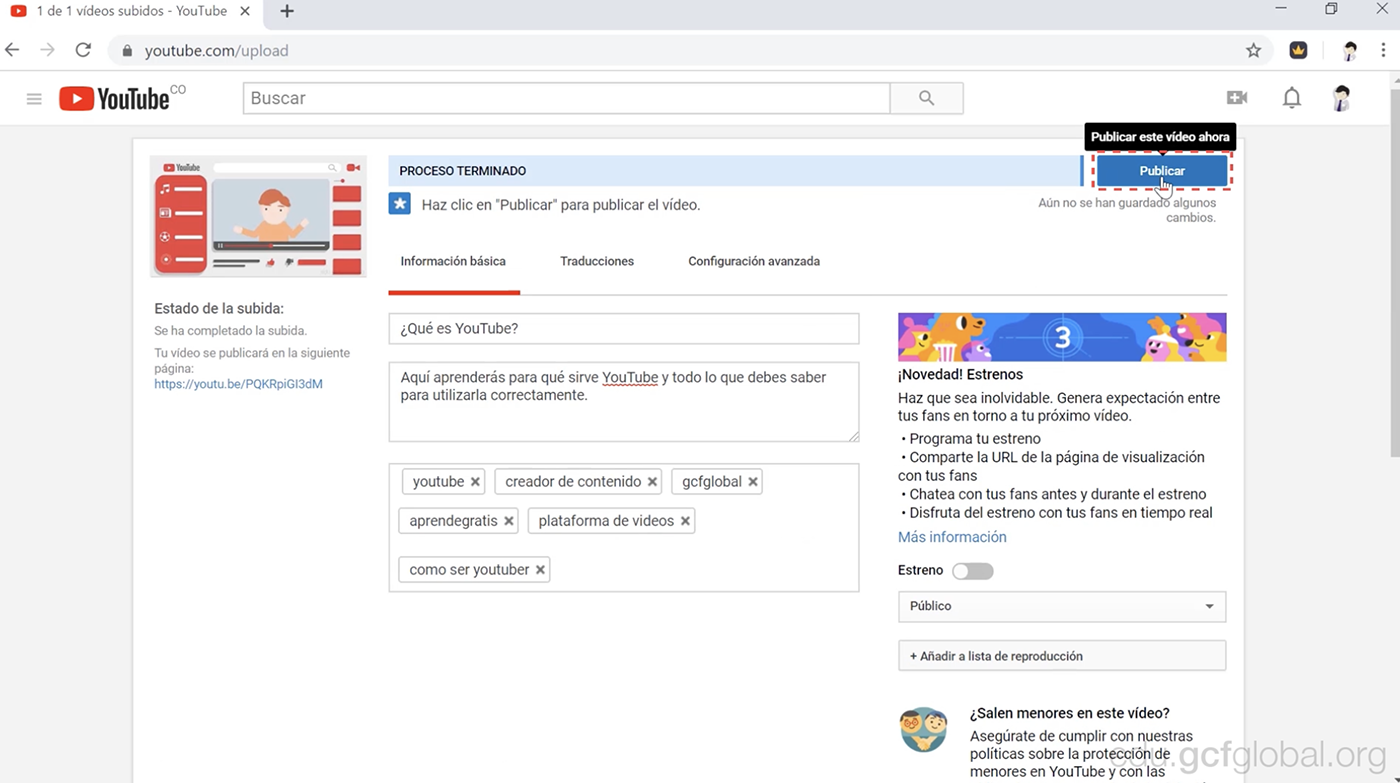
Task: Click the Estrenos promotional banner image
Action: click(1062, 337)
